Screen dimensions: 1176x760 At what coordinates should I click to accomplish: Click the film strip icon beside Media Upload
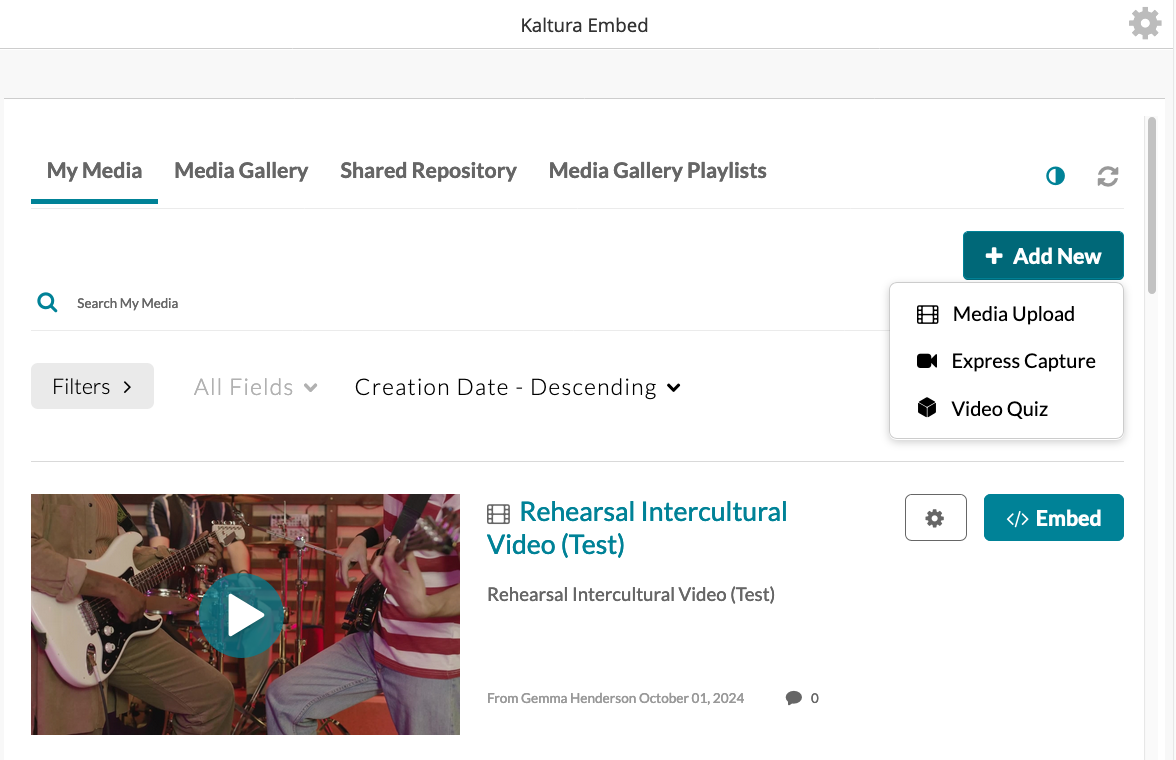pyautogui.click(x=928, y=314)
